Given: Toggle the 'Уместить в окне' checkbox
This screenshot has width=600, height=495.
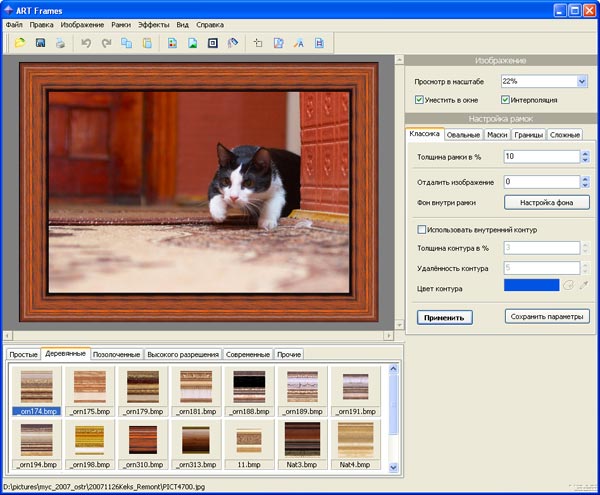Looking at the screenshot, I should [x=420, y=100].
